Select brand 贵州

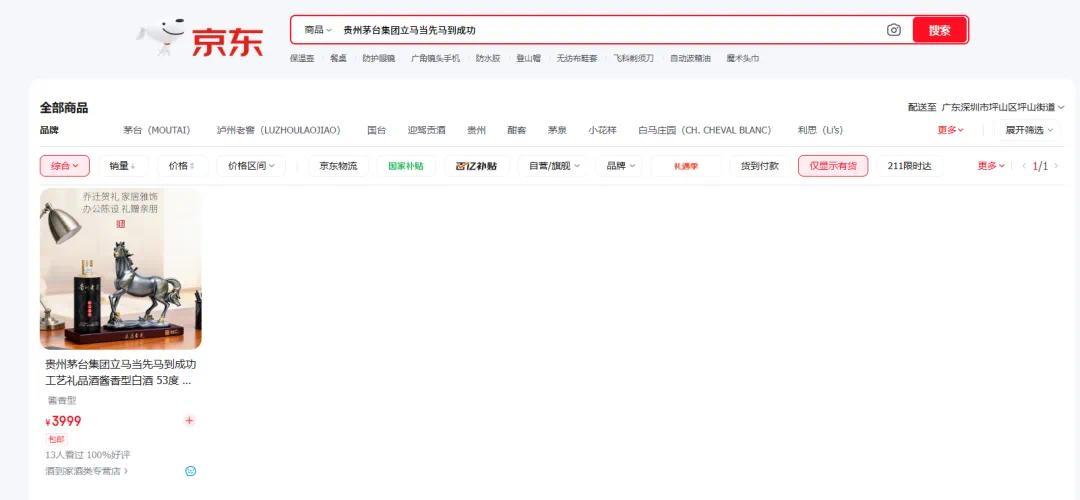[x=477, y=130]
